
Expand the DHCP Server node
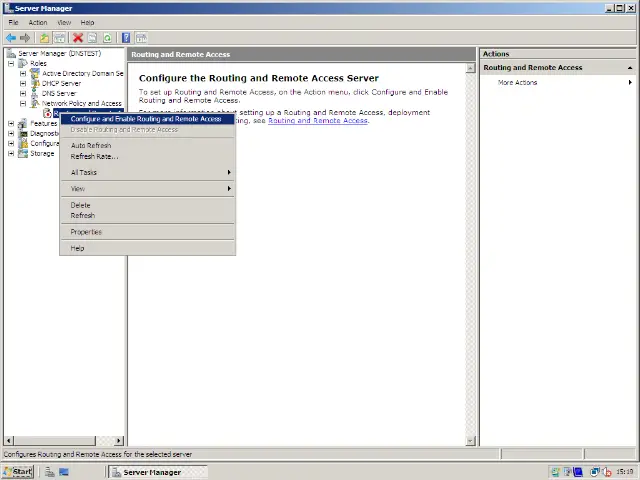(x=23, y=83)
